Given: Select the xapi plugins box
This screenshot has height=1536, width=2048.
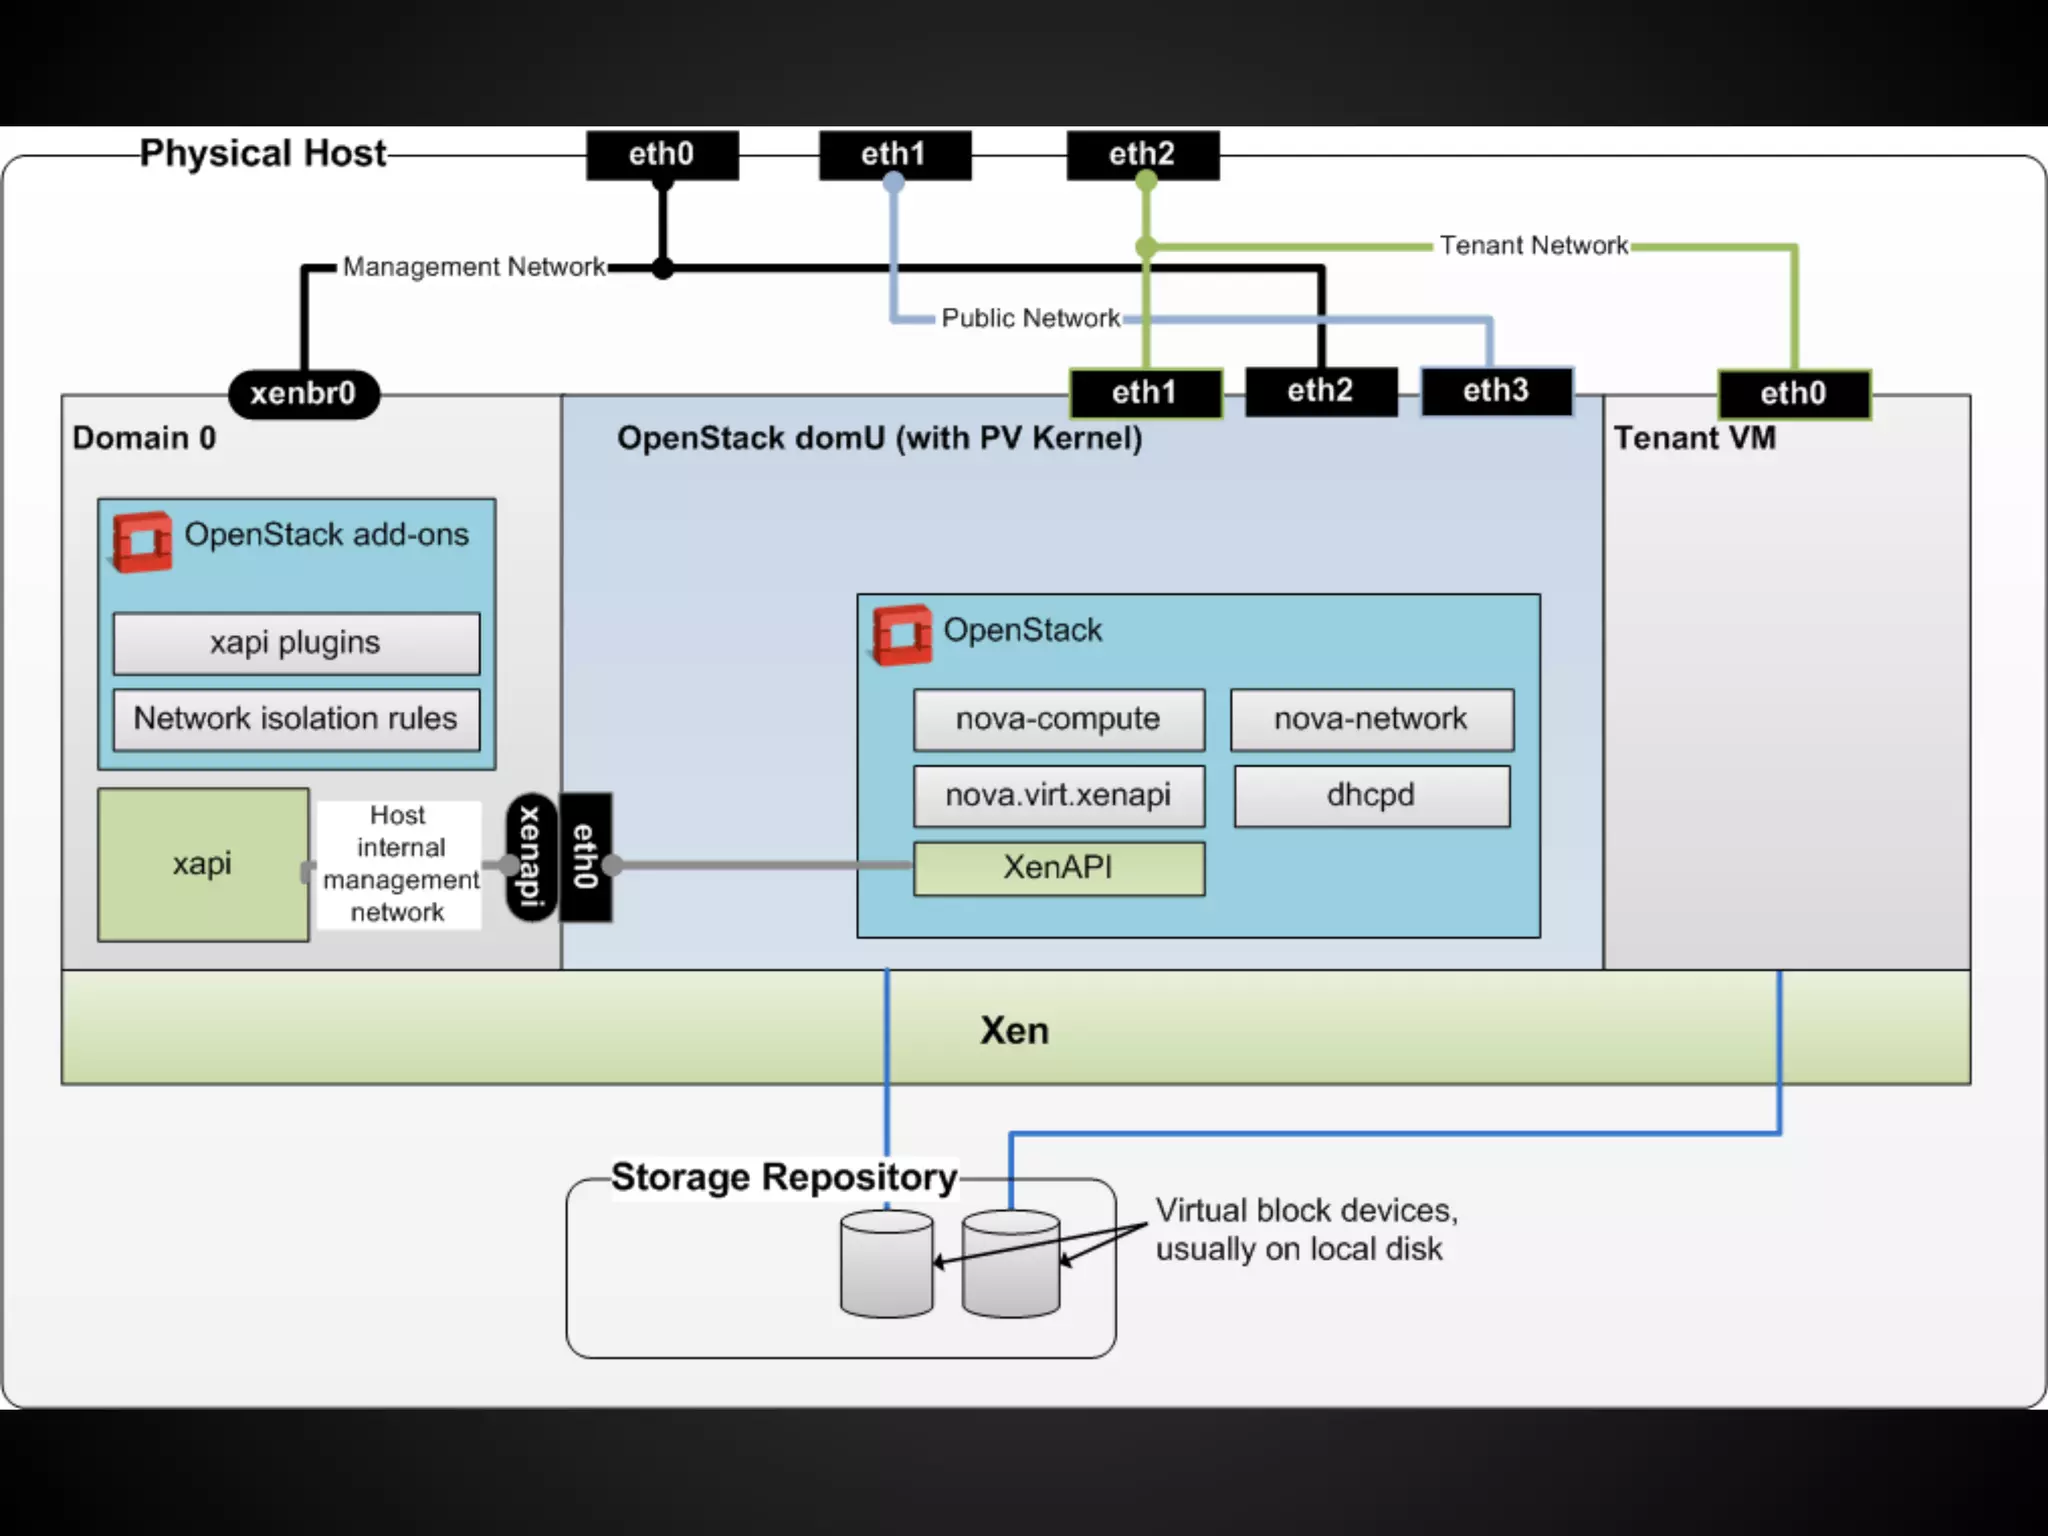Looking at the screenshot, I should [x=296, y=643].
